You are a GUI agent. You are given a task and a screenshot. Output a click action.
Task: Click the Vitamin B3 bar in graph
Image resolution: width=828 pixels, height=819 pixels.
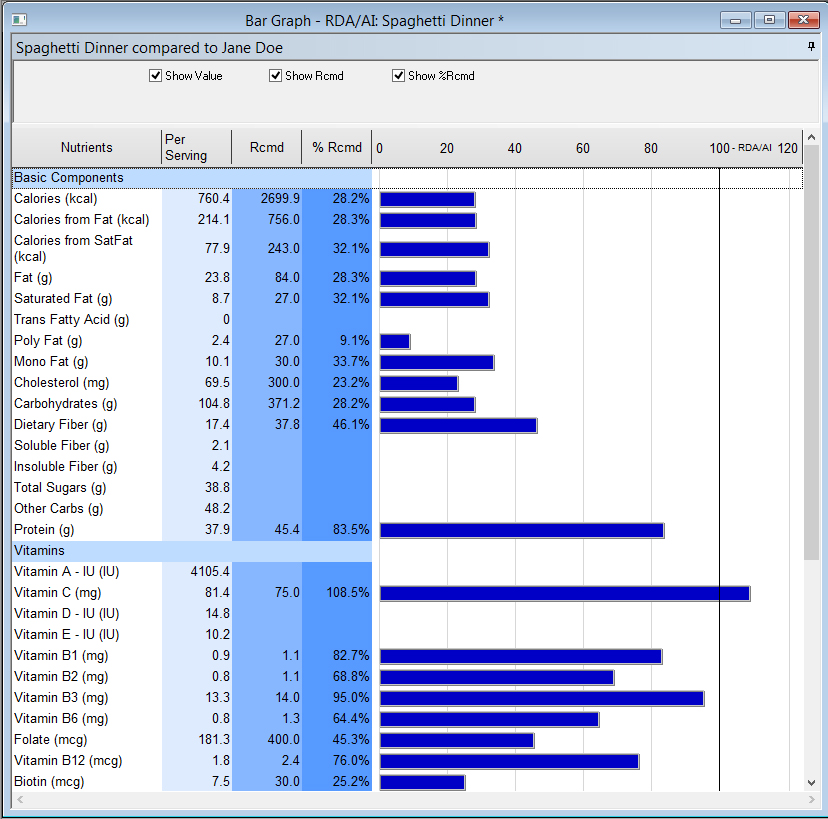[542, 699]
